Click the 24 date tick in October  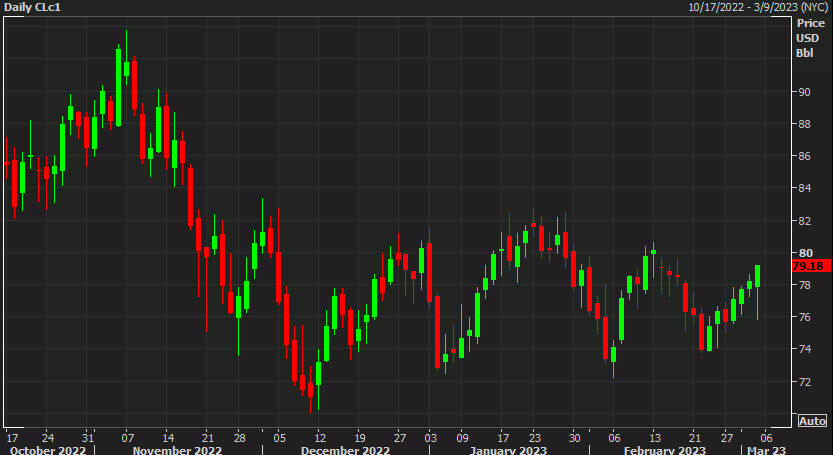pyautogui.click(x=48, y=439)
